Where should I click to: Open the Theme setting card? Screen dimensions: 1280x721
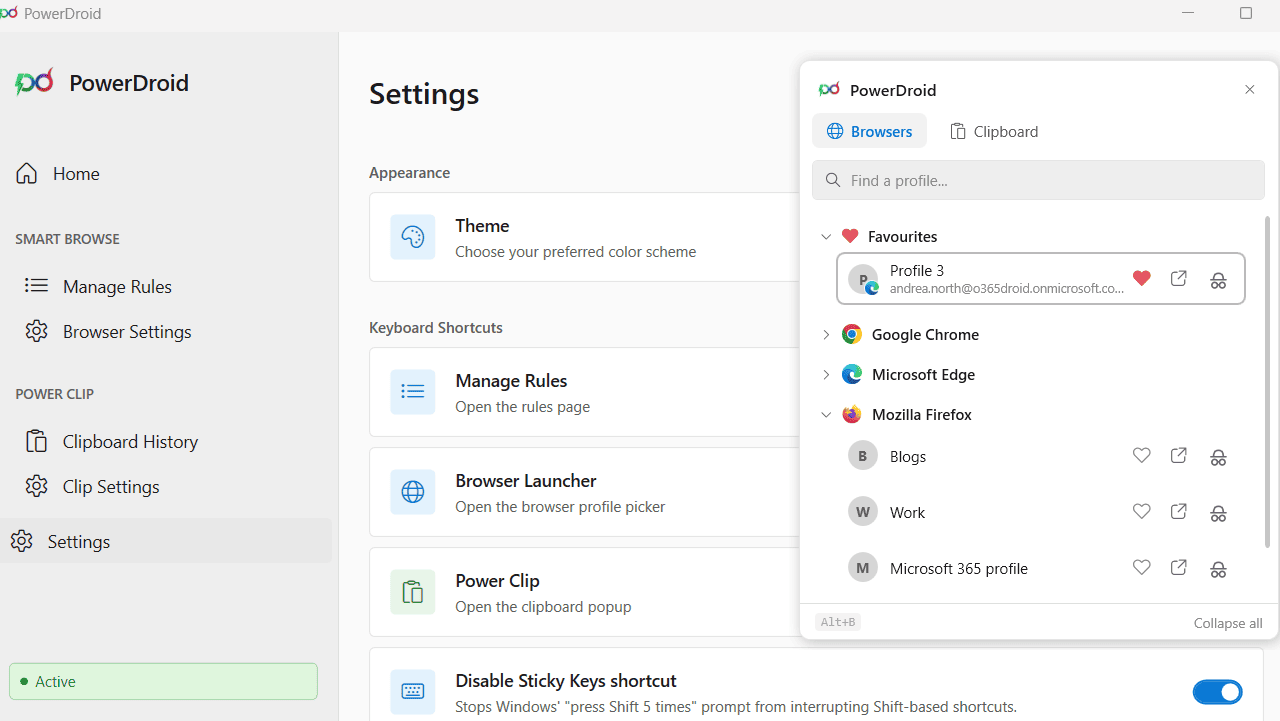coord(585,237)
